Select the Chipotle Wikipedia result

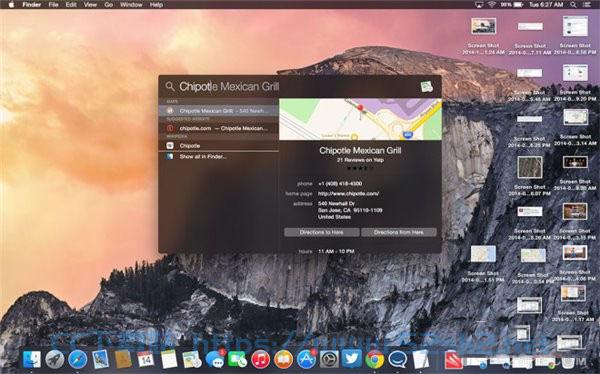click(x=218, y=145)
